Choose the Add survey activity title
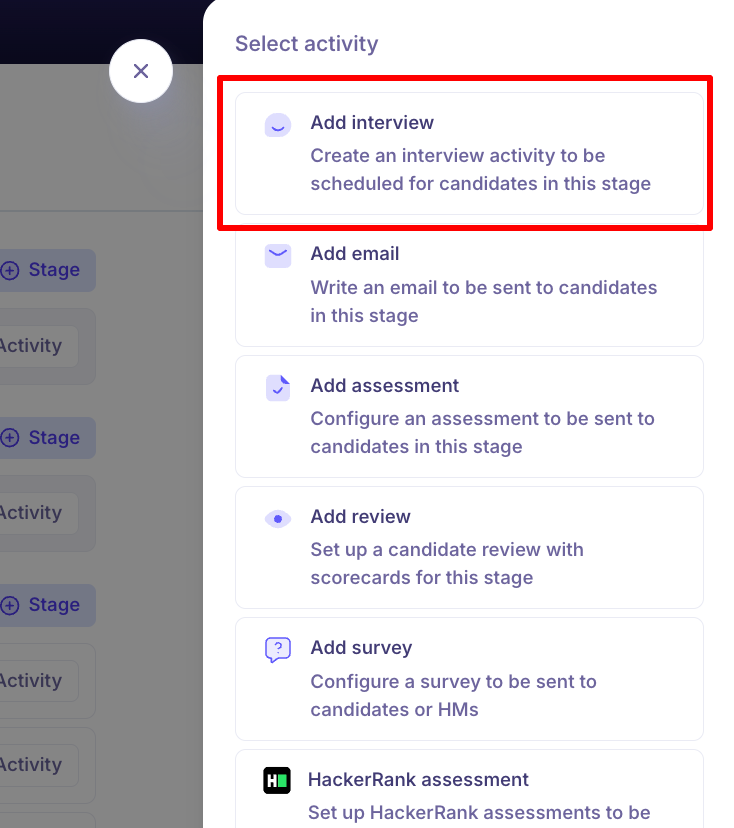The width and height of the screenshot is (734, 828). click(361, 648)
